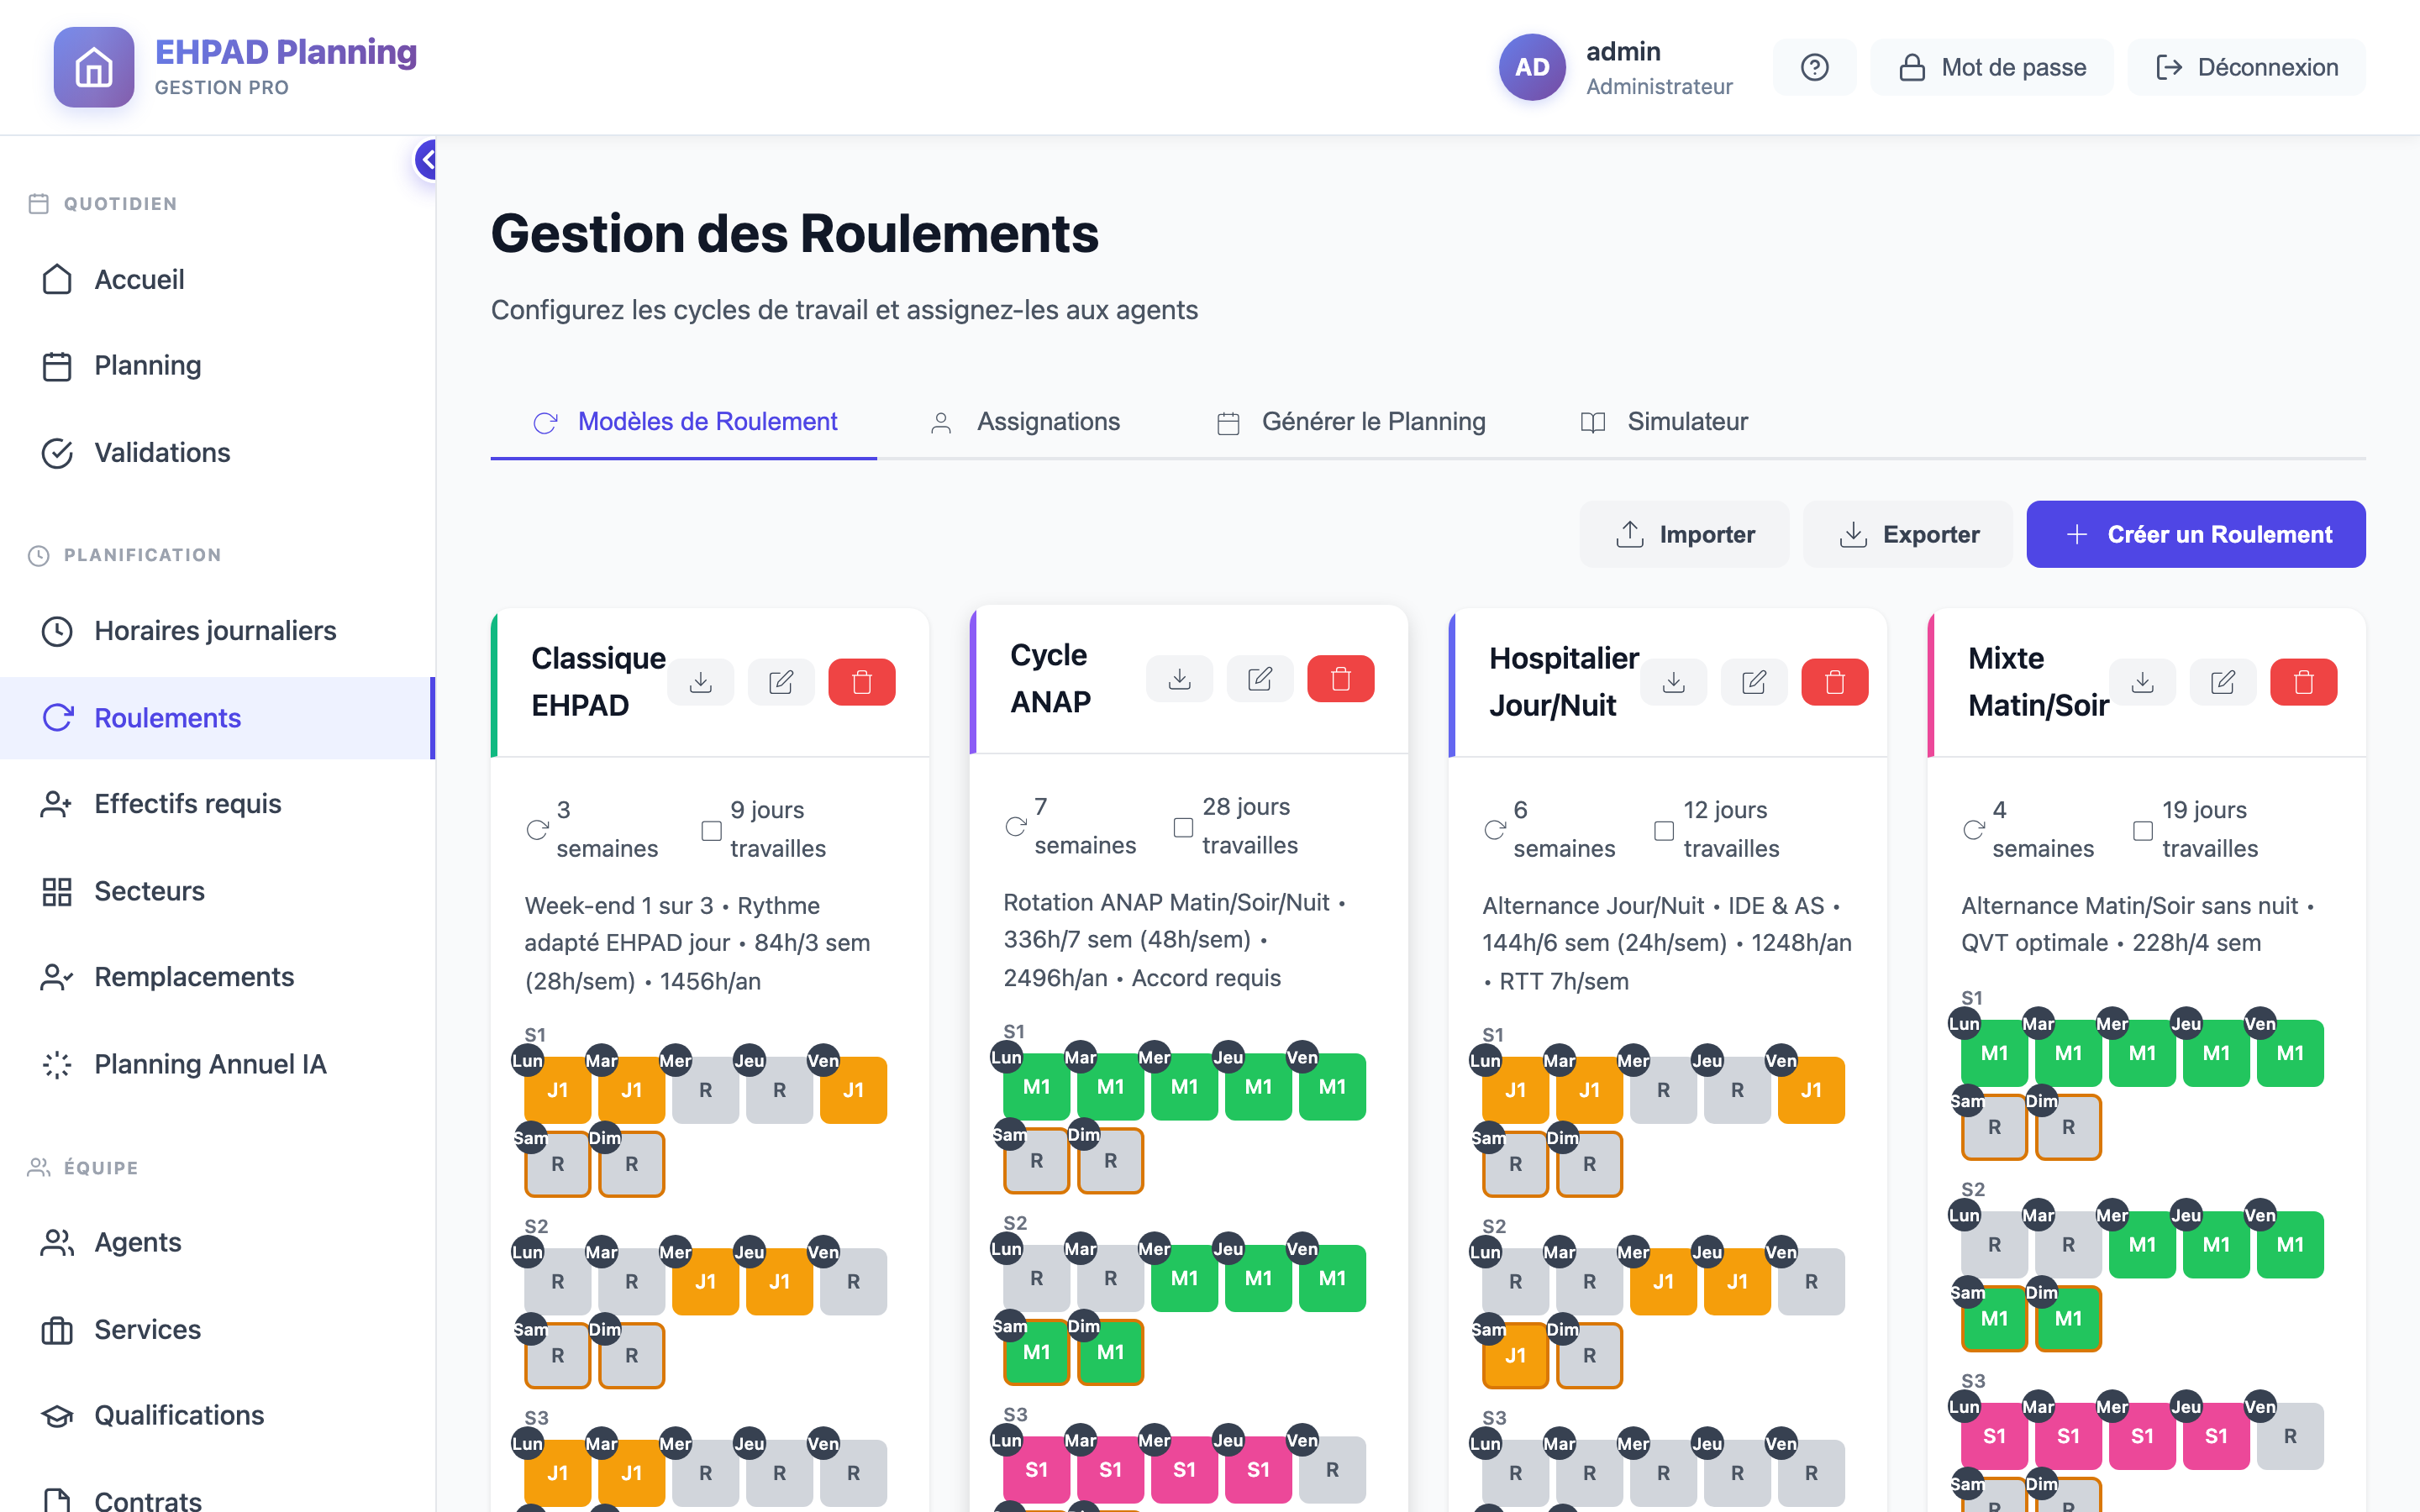
Task: Download the Cycle ANAP roulement
Action: pyautogui.click(x=1180, y=679)
